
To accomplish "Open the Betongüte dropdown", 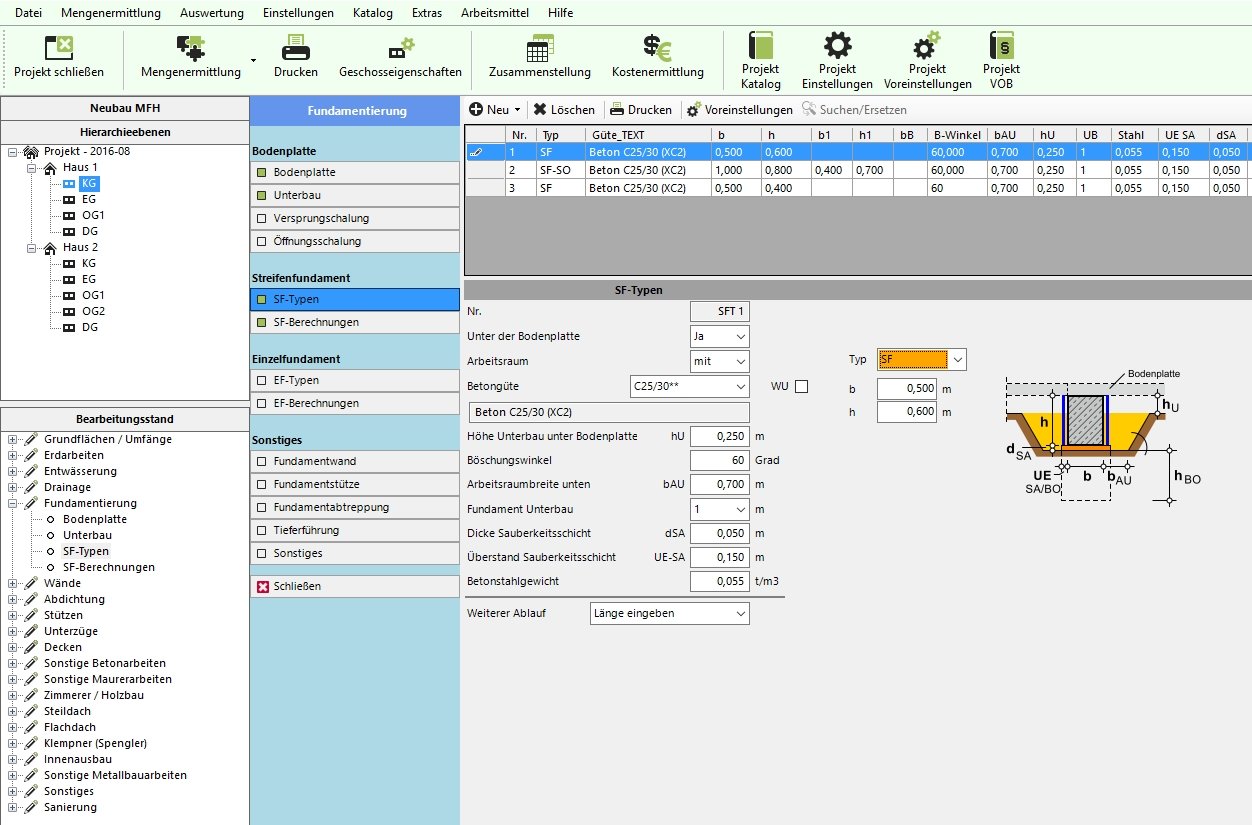I will [x=740, y=386].
